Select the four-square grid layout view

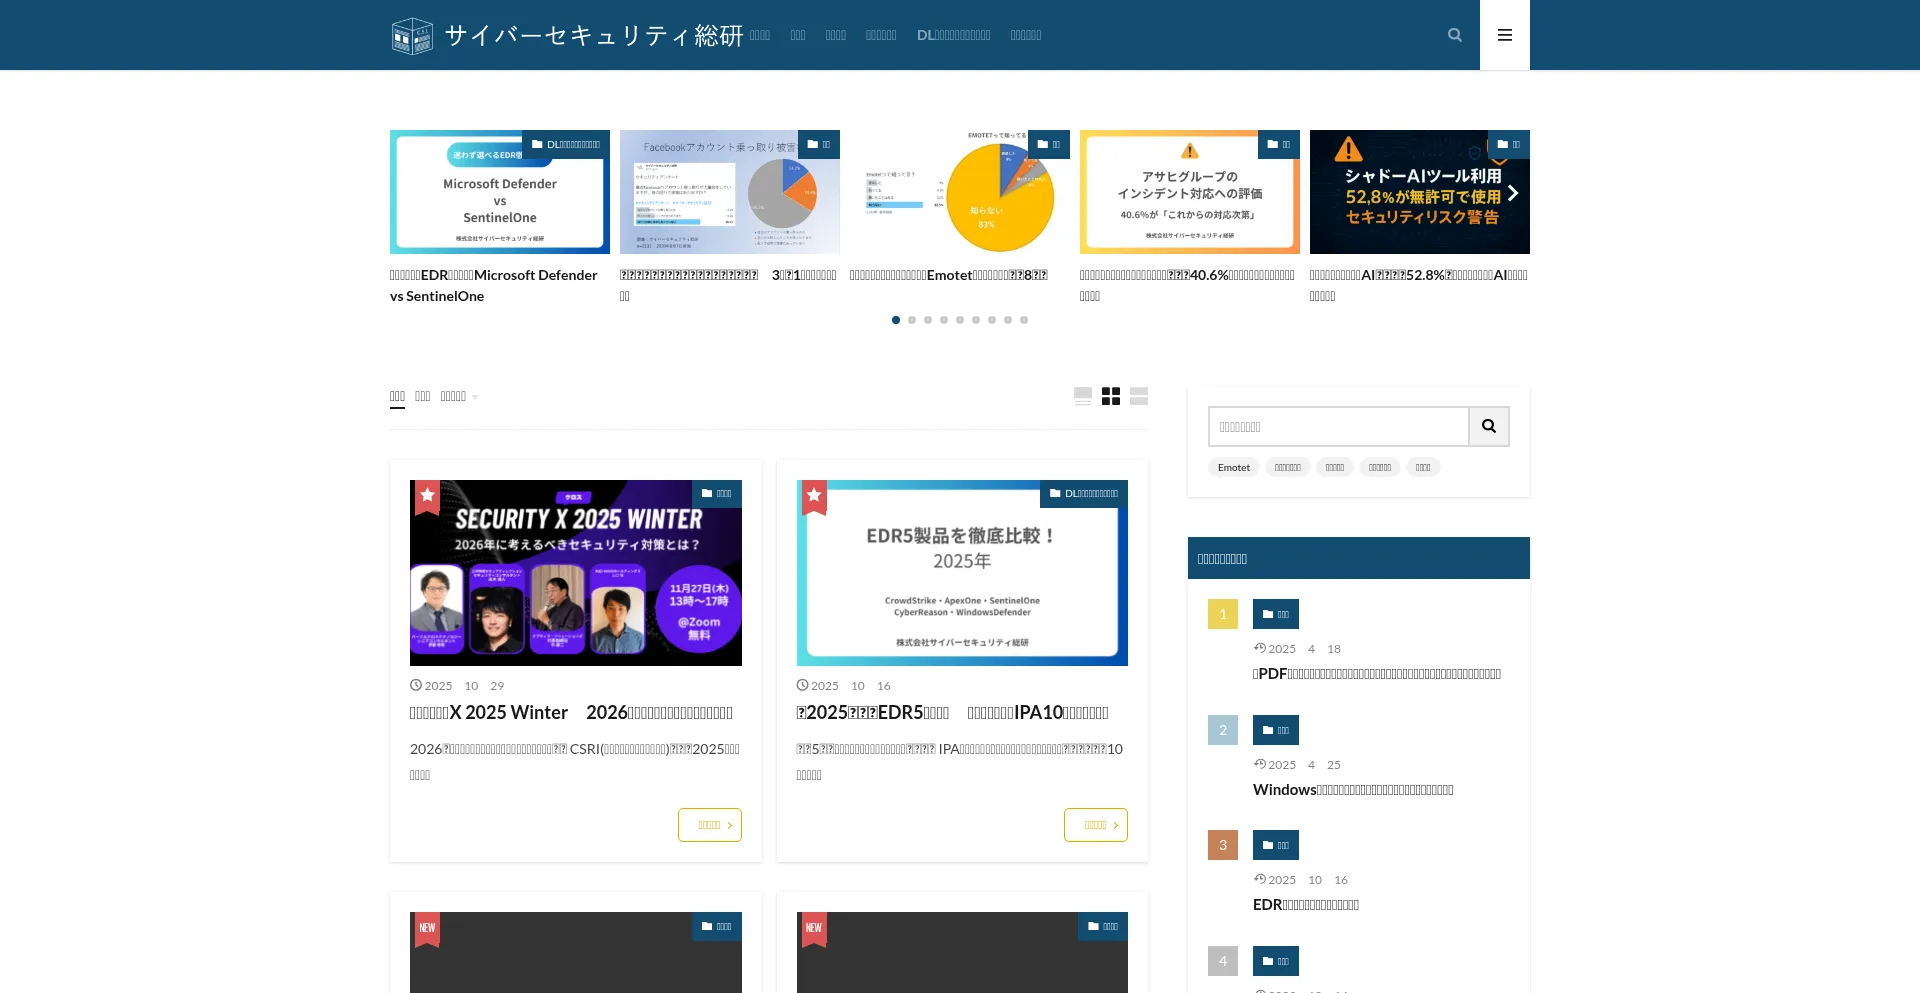click(x=1111, y=397)
